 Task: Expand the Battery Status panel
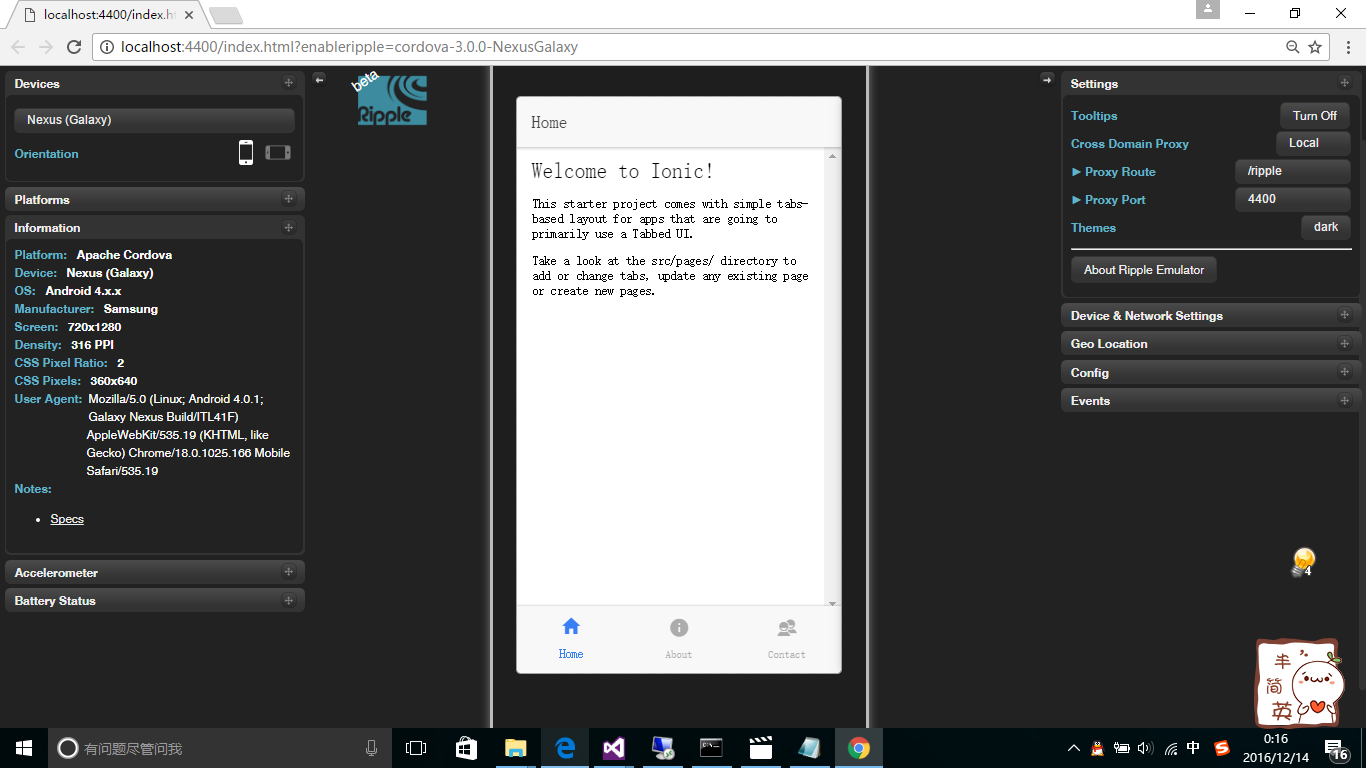pyautogui.click(x=154, y=601)
